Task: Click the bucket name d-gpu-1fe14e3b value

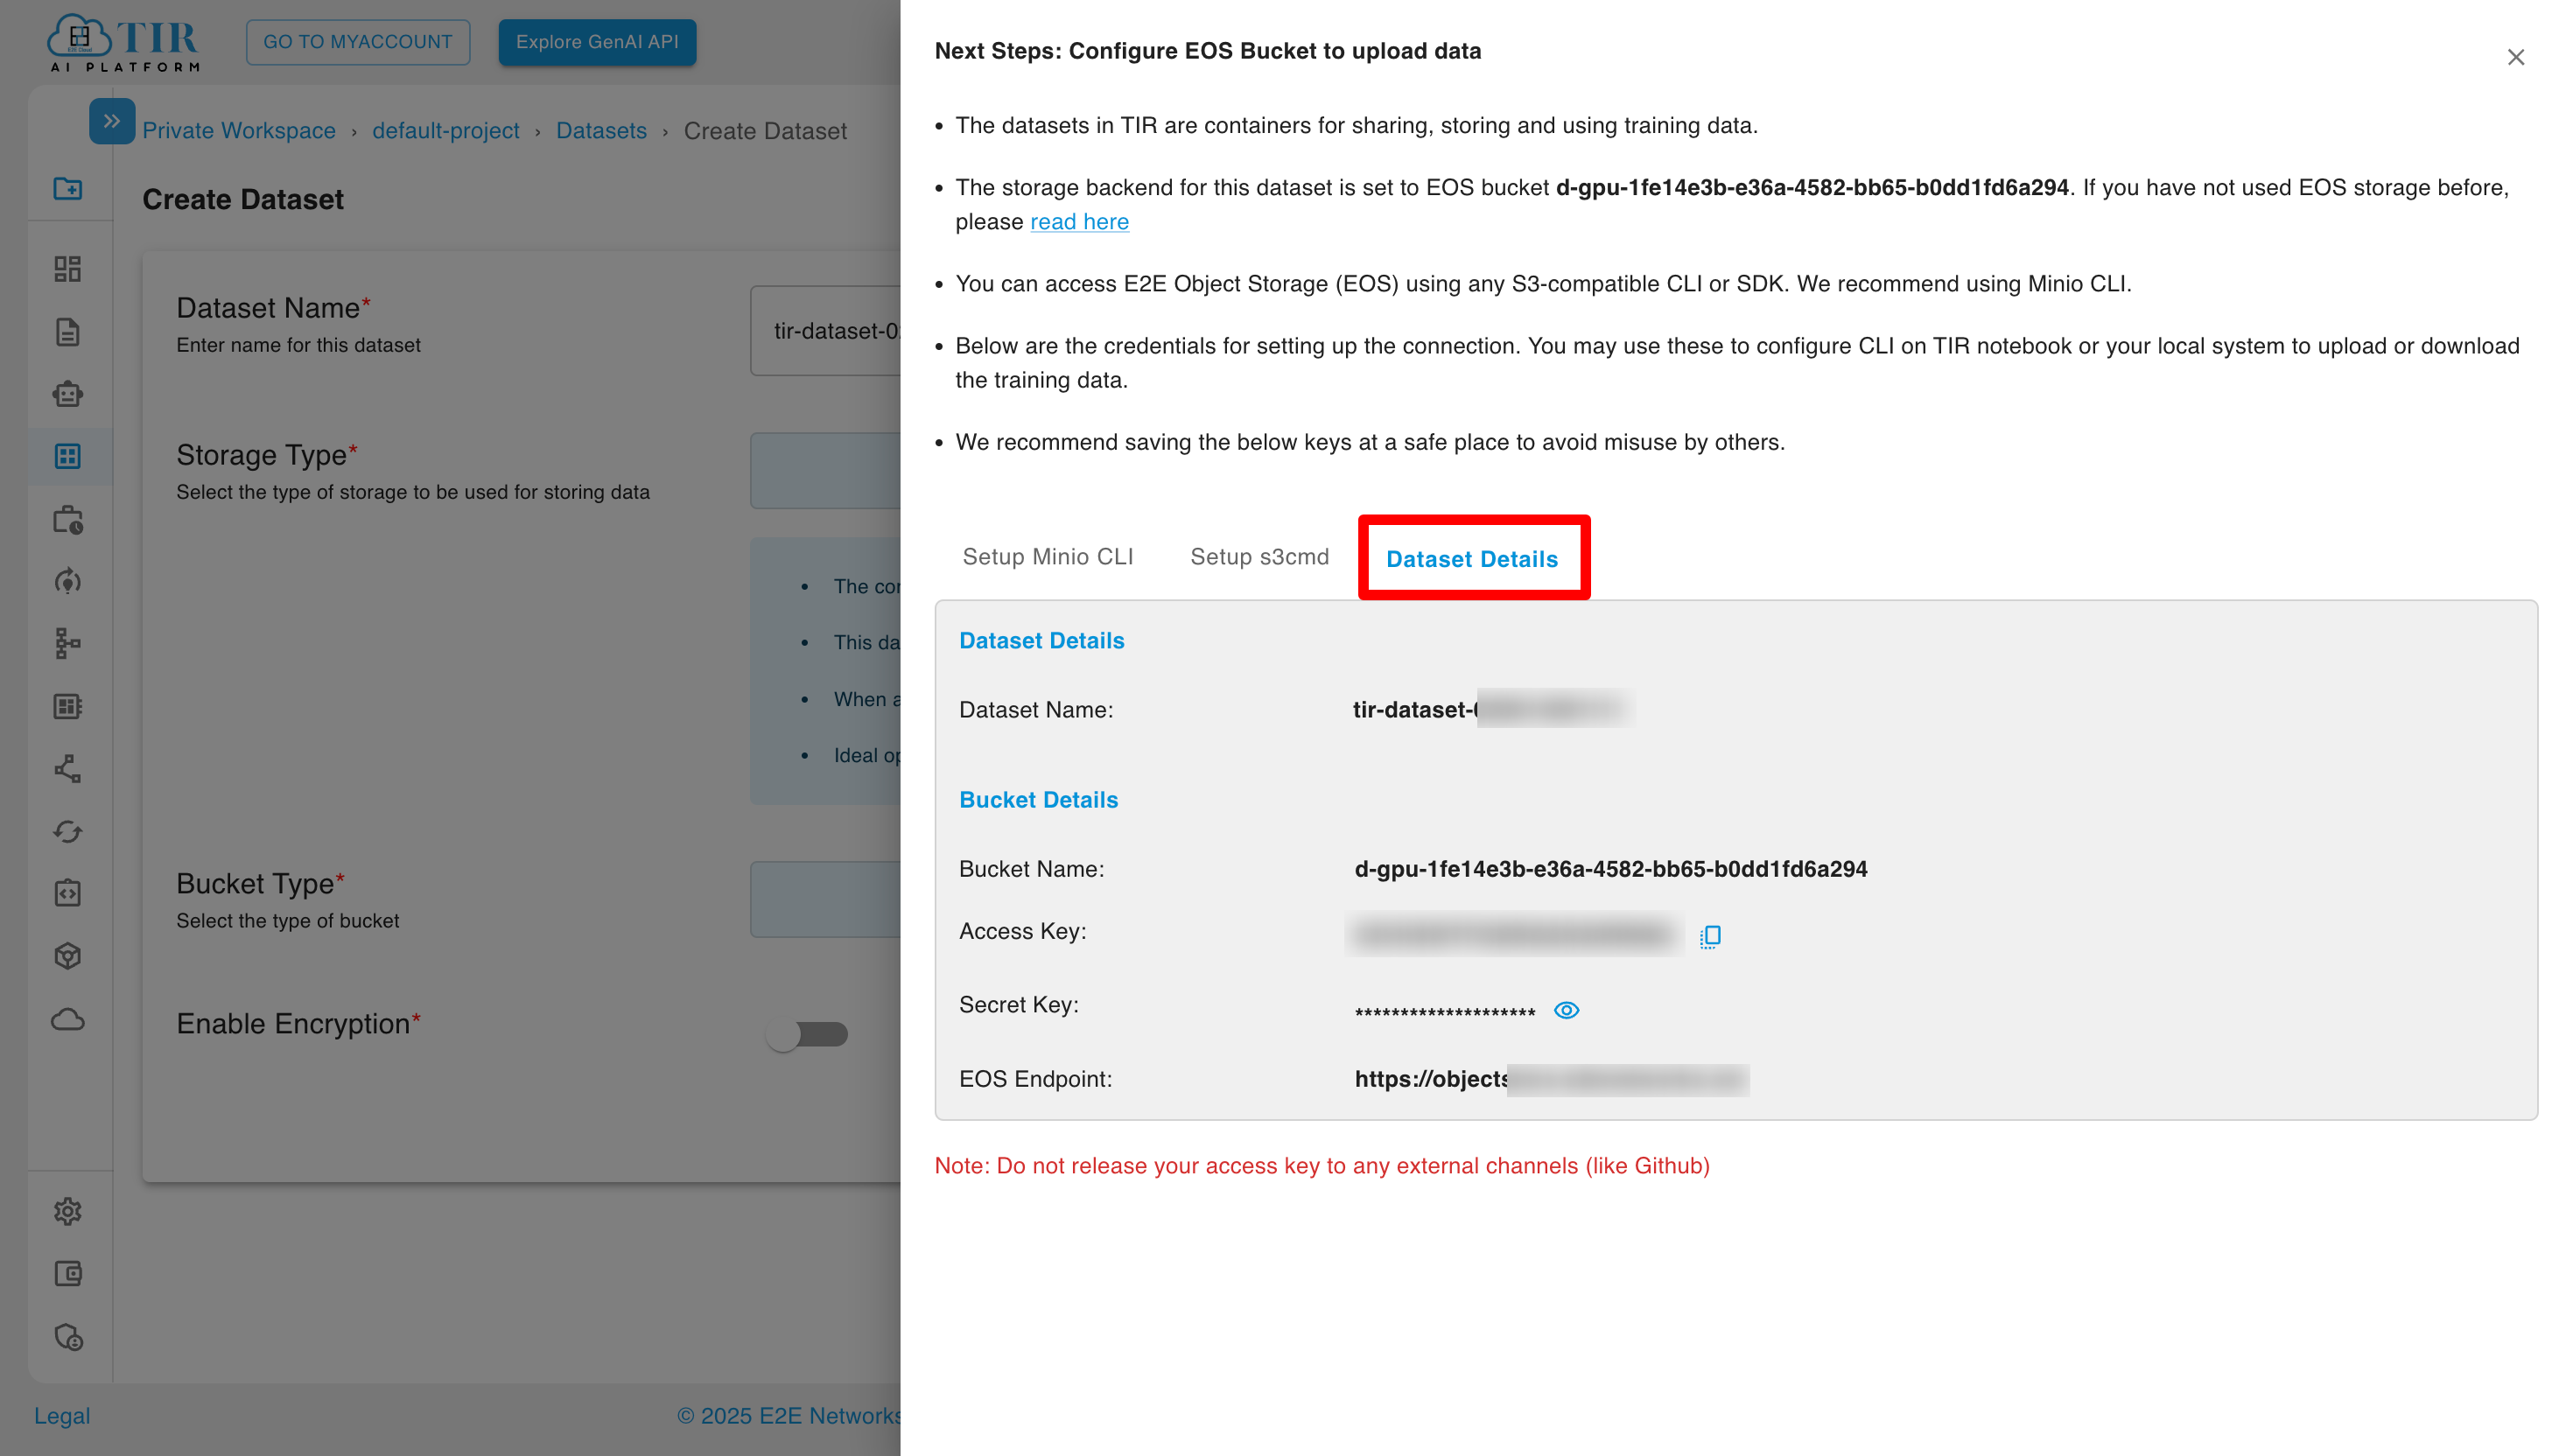Action: (x=1610, y=869)
